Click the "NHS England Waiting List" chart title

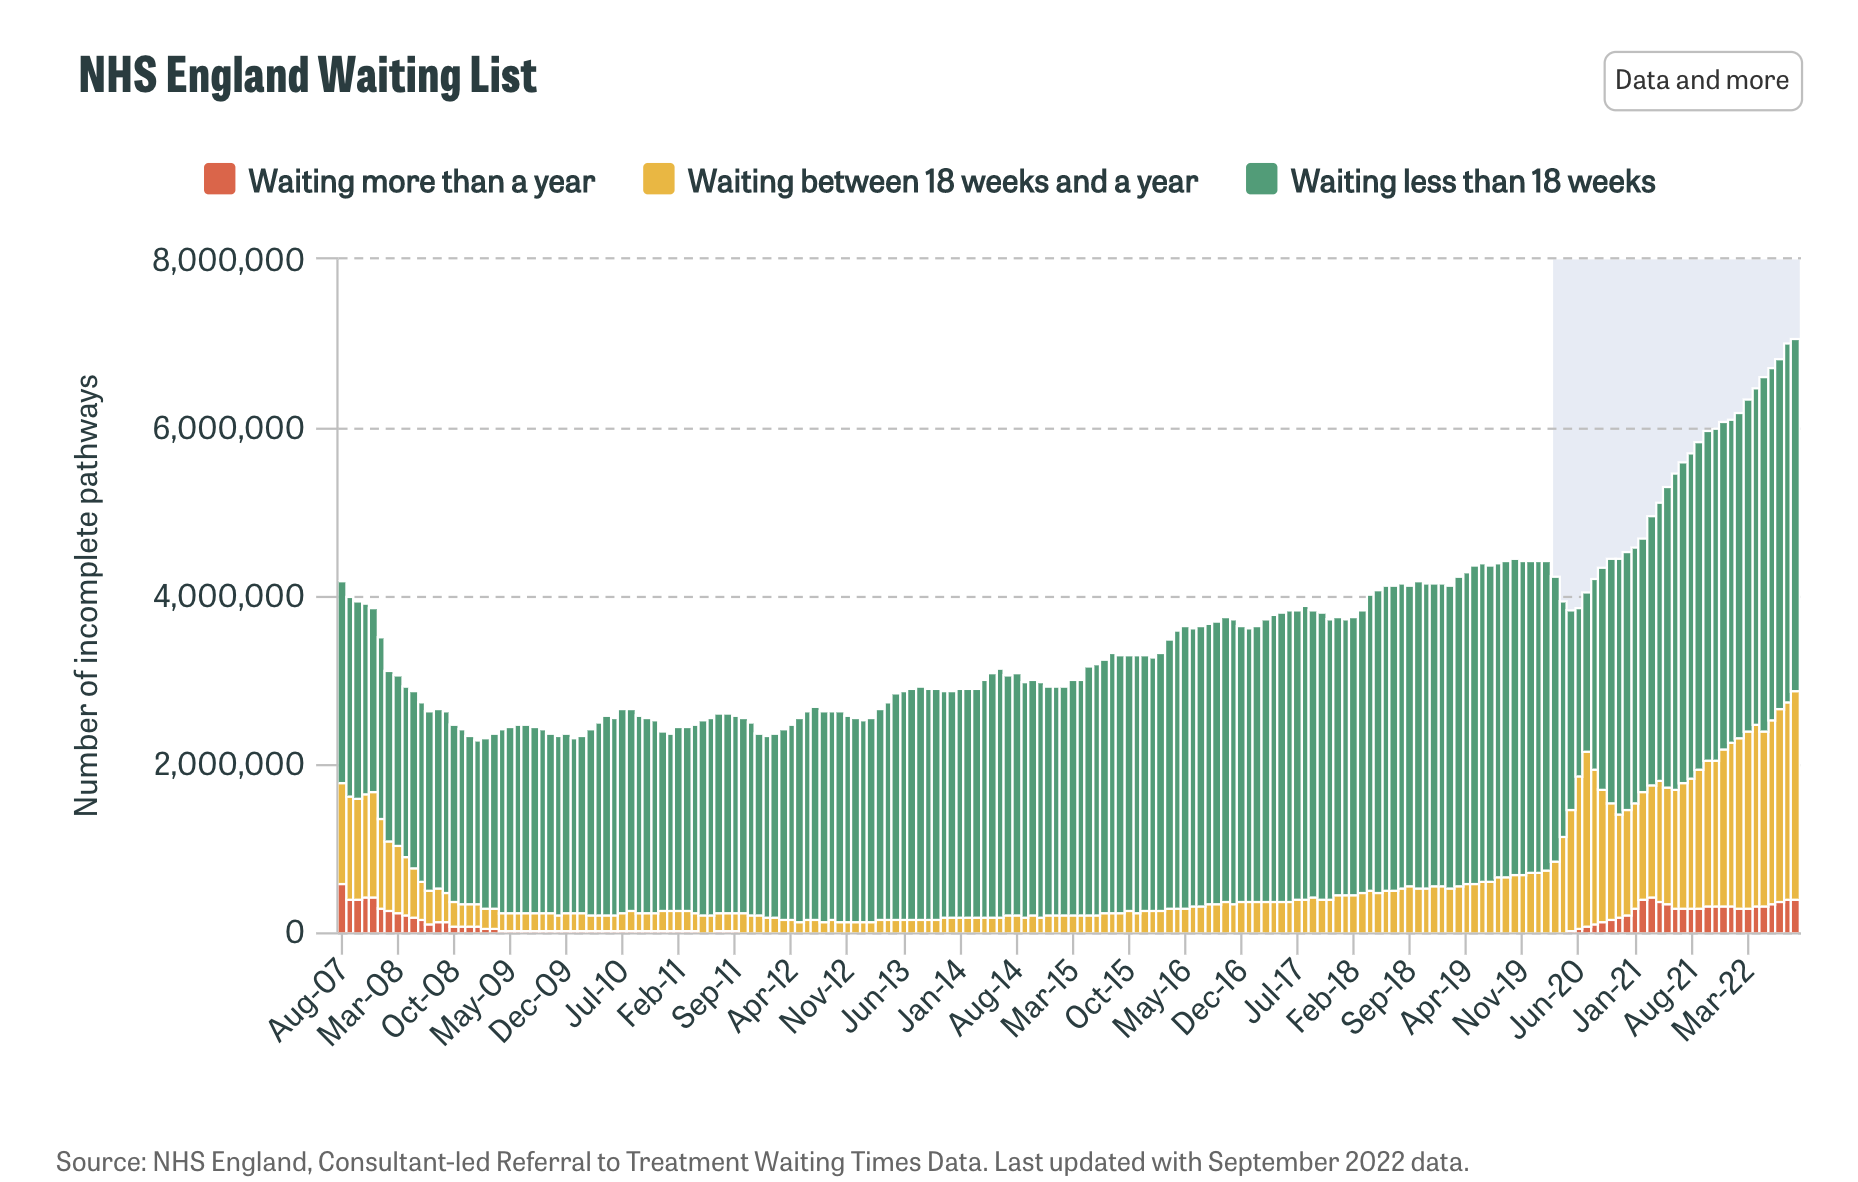pyautogui.click(x=308, y=76)
